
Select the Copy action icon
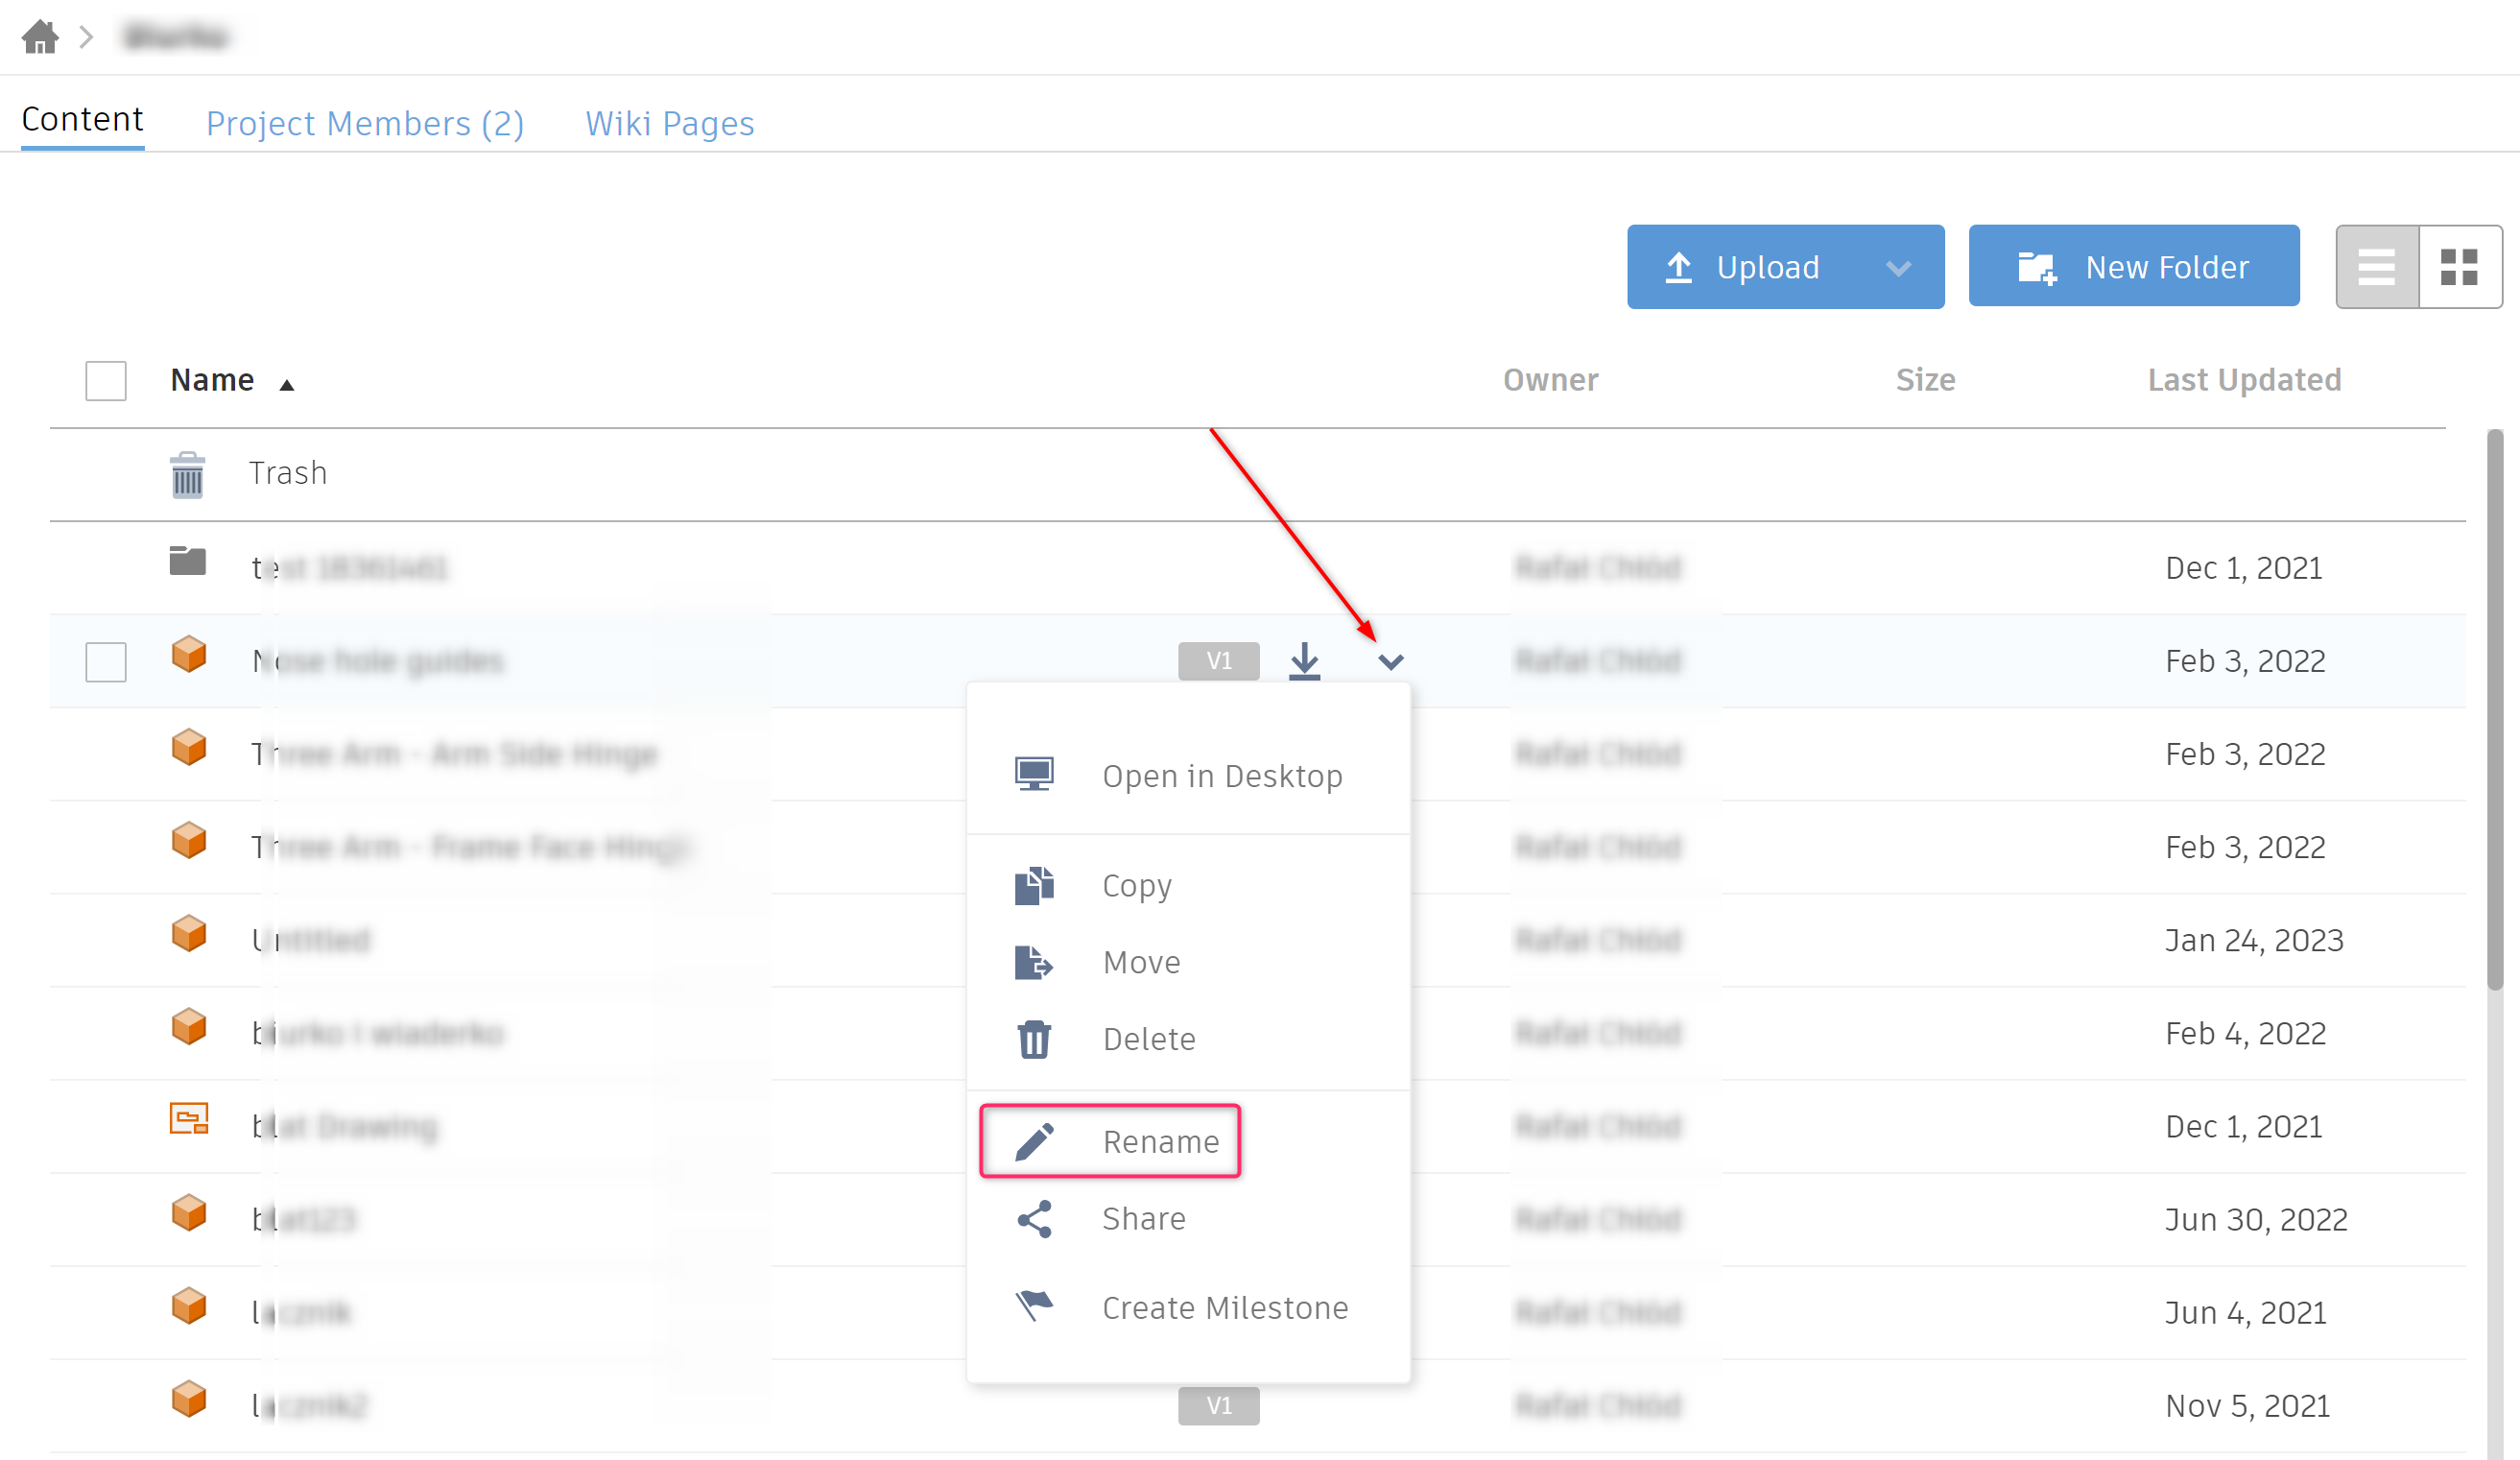tap(1035, 885)
